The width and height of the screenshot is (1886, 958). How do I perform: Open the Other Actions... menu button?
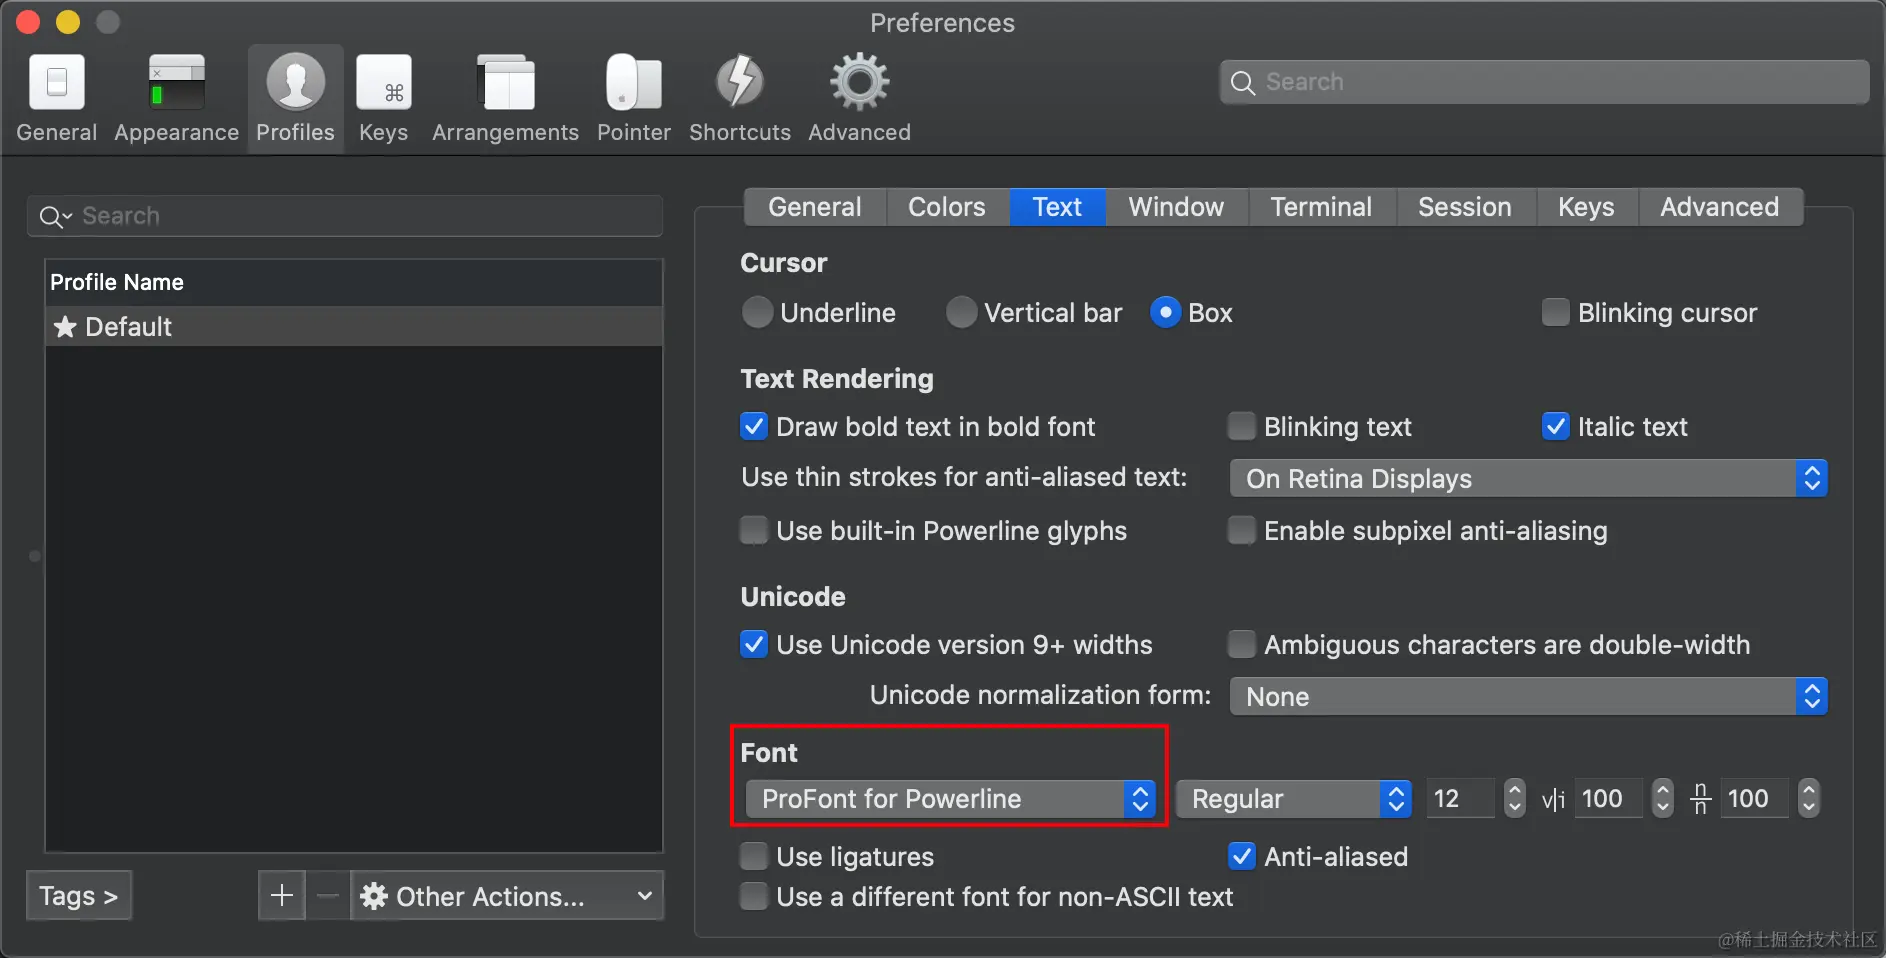click(507, 896)
